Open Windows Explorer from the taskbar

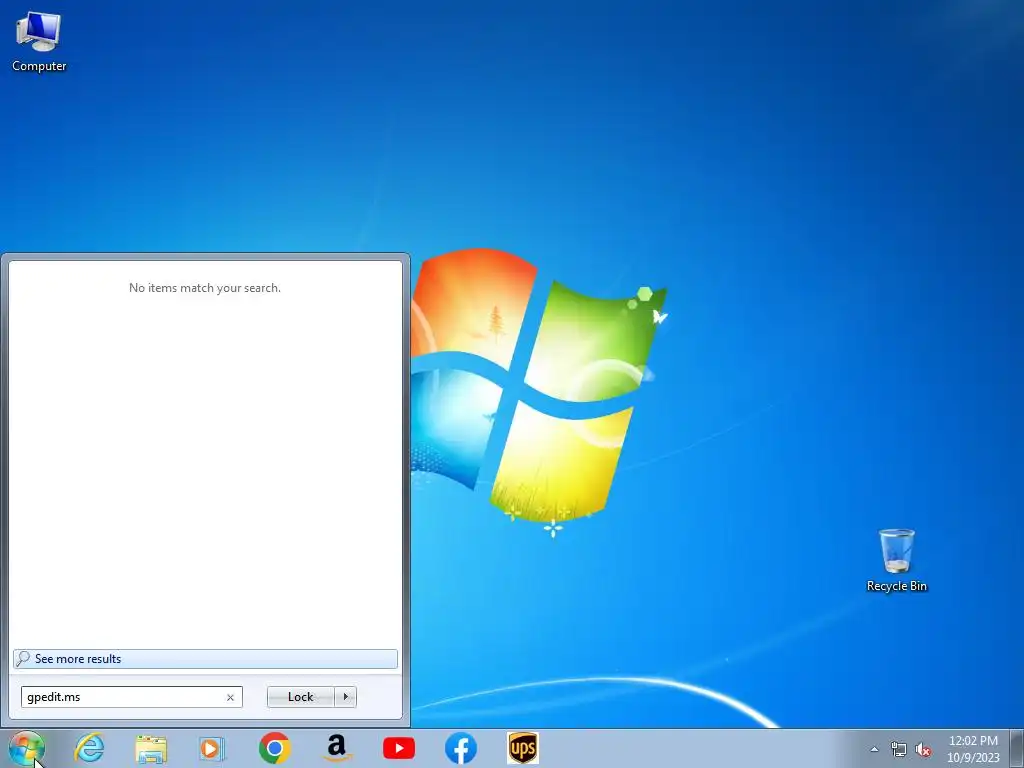tap(151, 748)
